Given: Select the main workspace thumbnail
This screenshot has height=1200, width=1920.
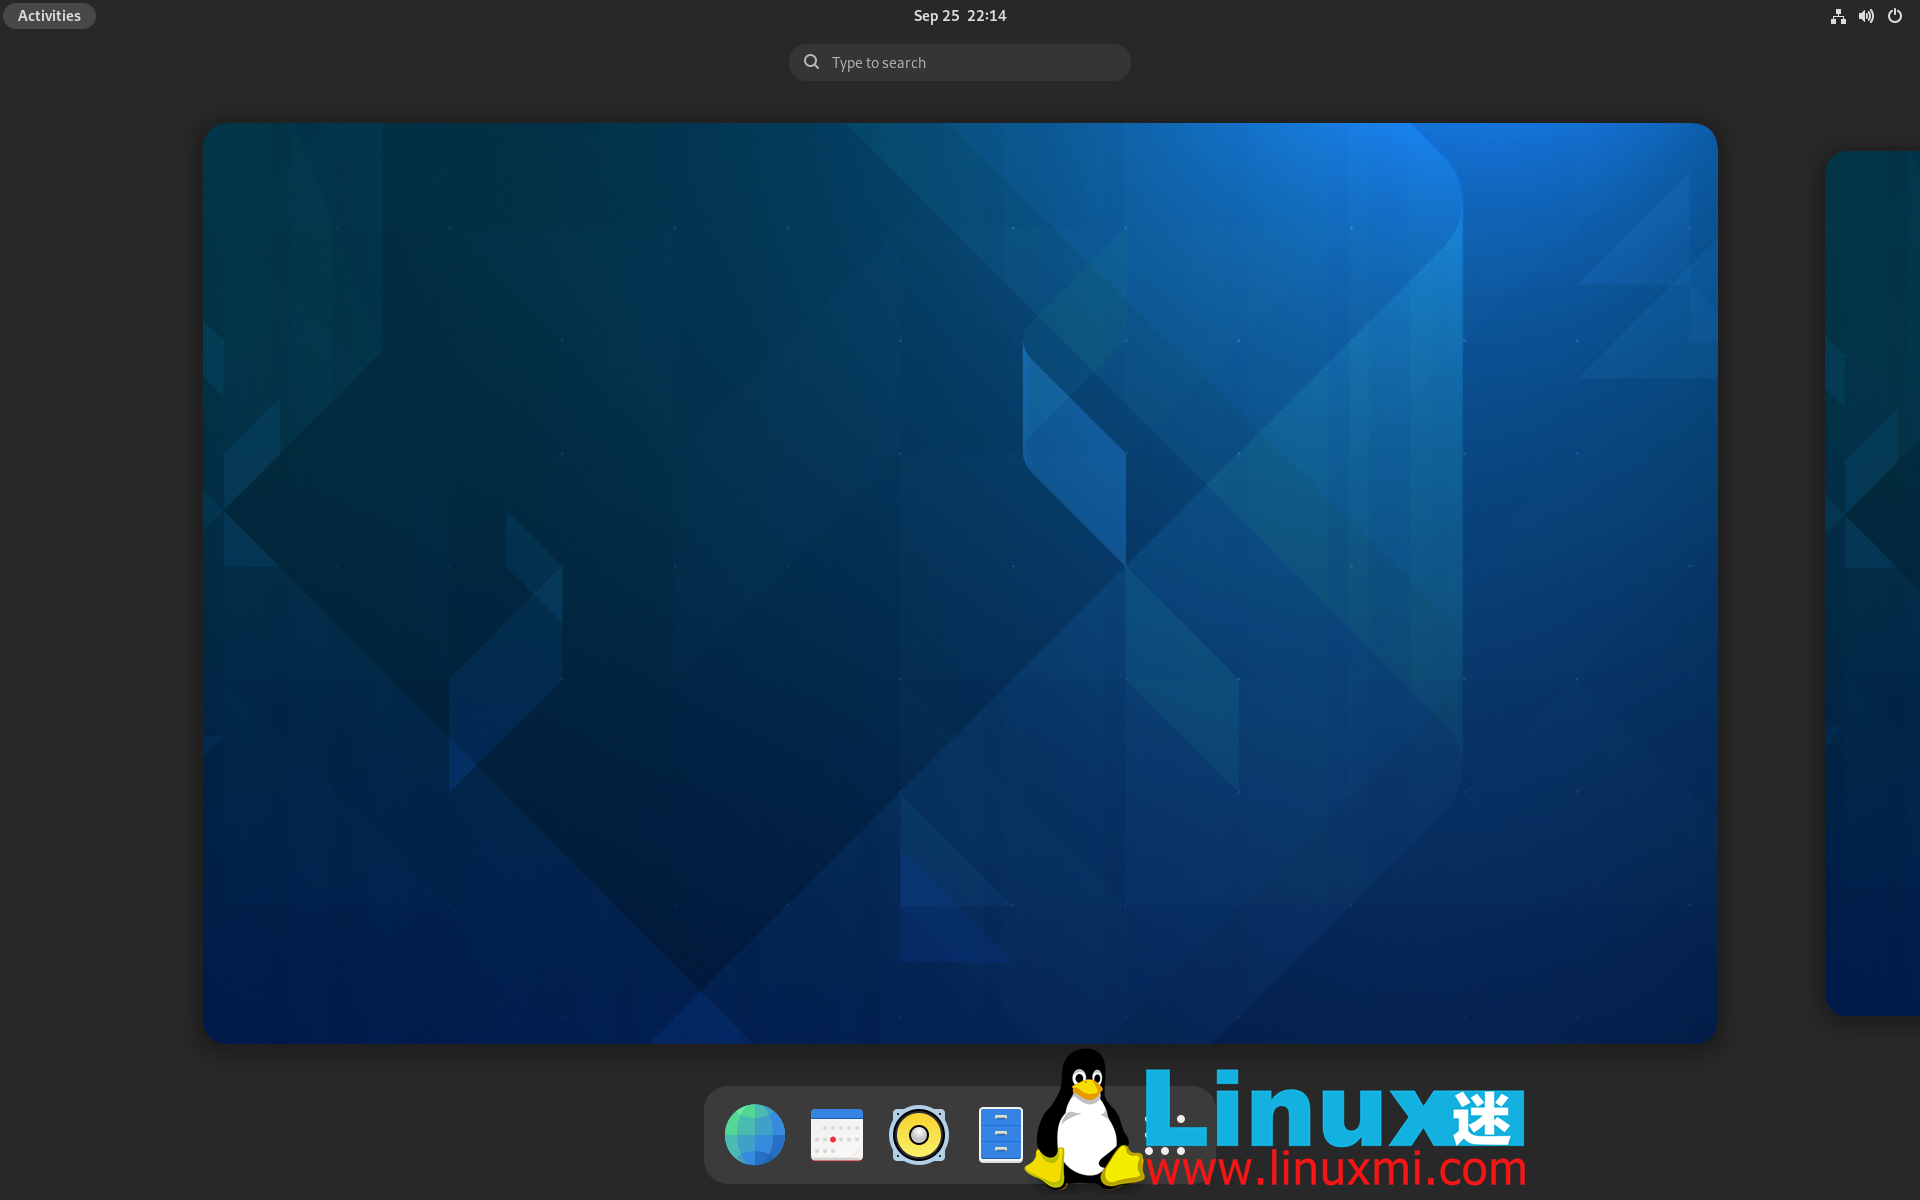Looking at the screenshot, I should (960, 583).
